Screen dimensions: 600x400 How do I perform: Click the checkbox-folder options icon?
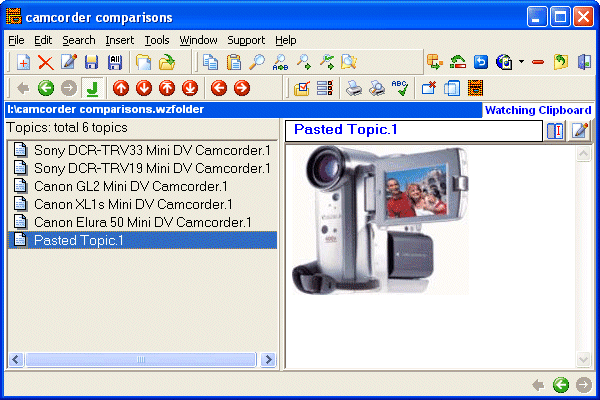(x=302, y=88)
